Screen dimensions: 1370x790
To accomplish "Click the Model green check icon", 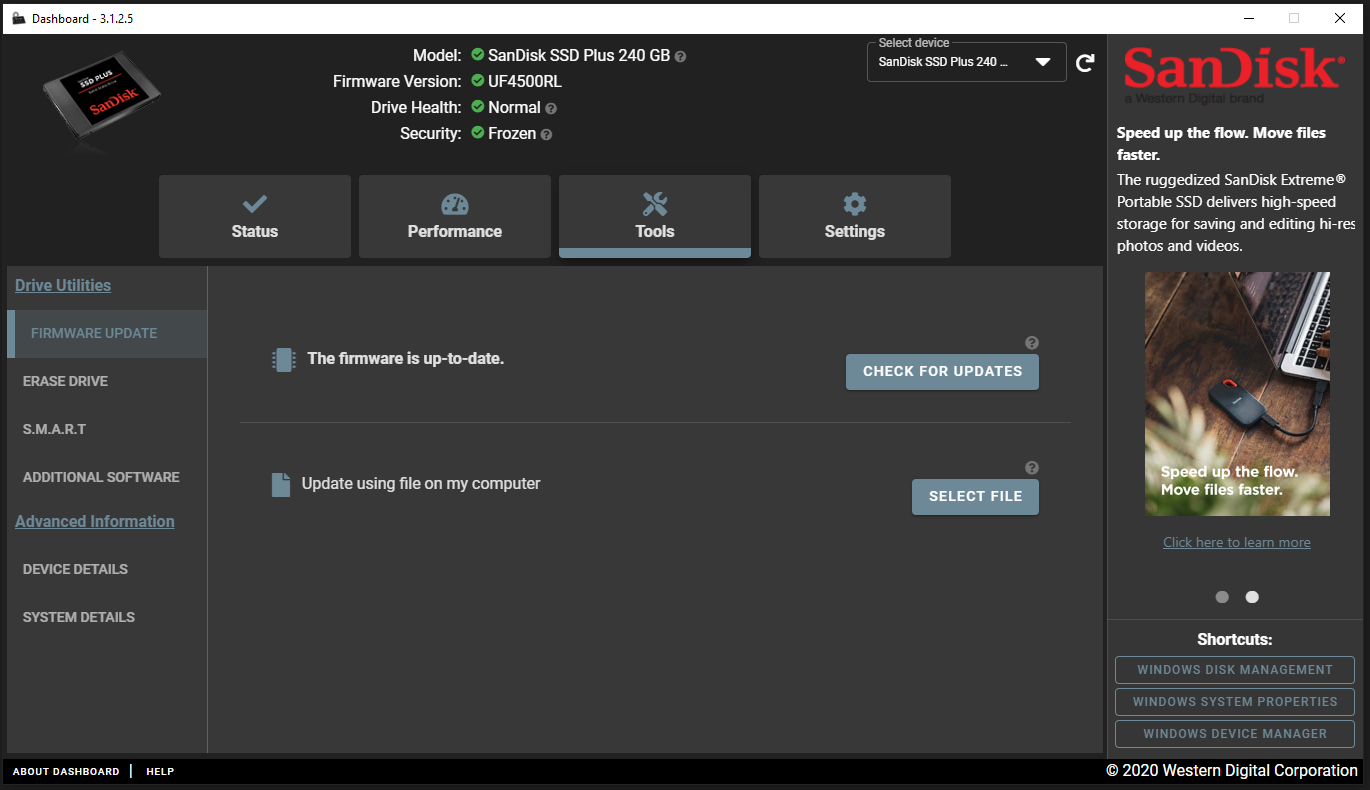I will (478, 55).
